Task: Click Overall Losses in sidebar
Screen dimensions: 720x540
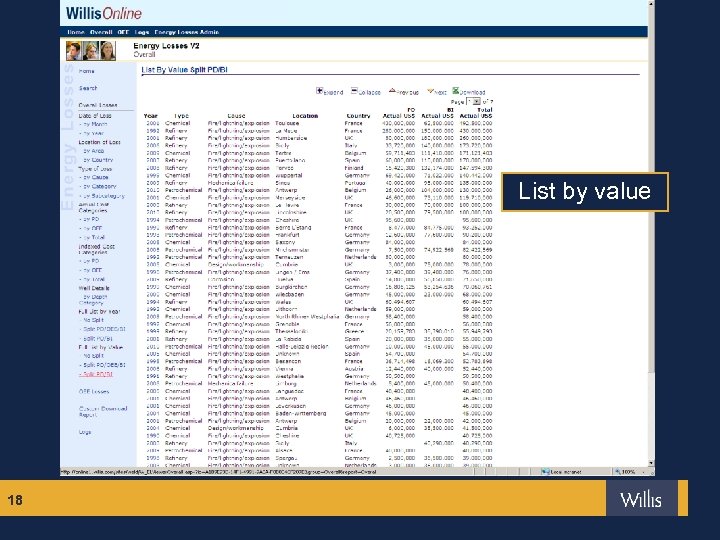Action: click(x=98, y=105)
